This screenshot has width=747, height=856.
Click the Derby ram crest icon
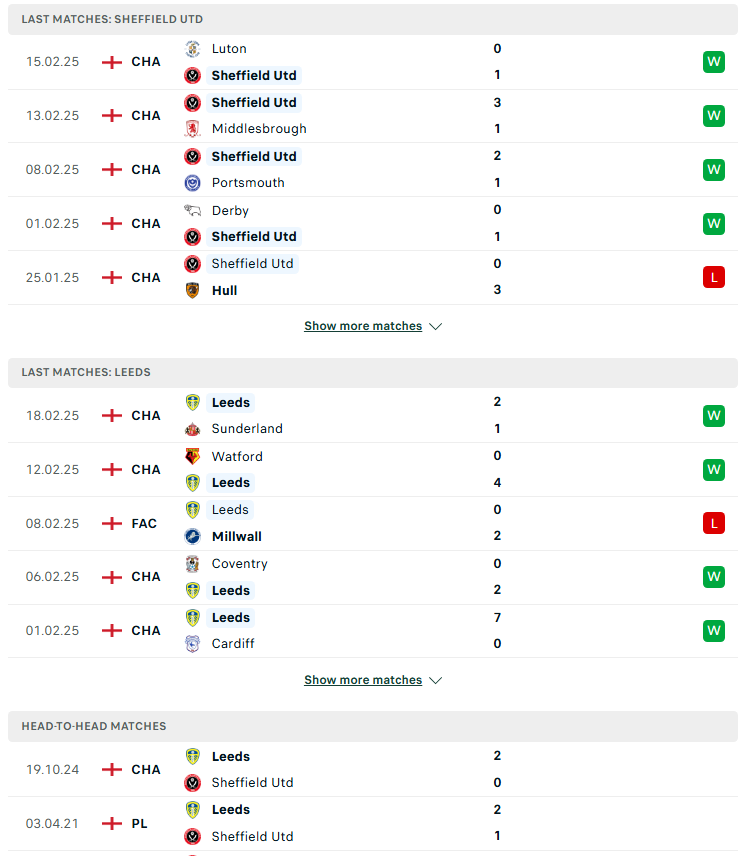[192, 211]
